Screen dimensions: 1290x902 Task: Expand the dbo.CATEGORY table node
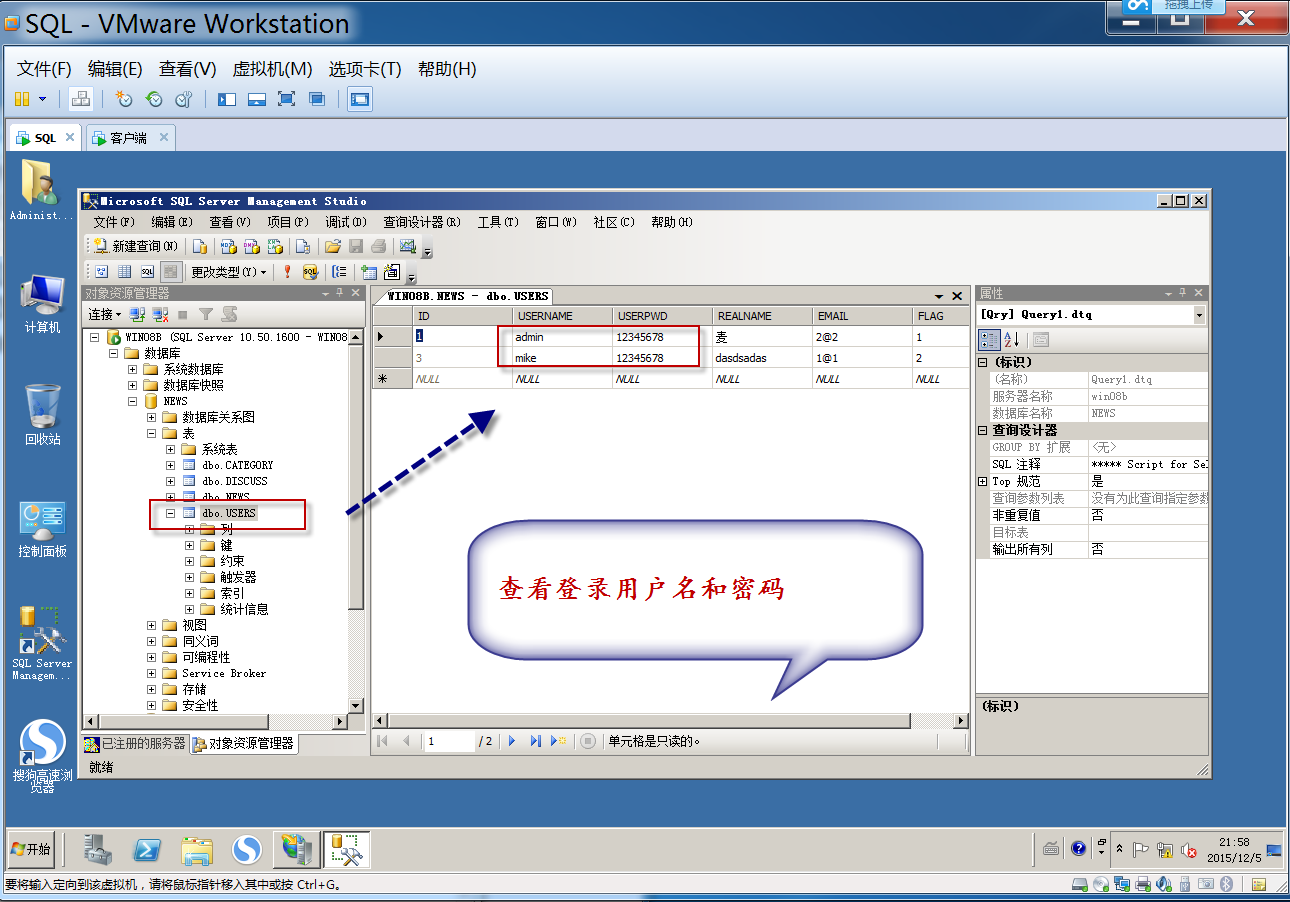click(x=171, y=465)
